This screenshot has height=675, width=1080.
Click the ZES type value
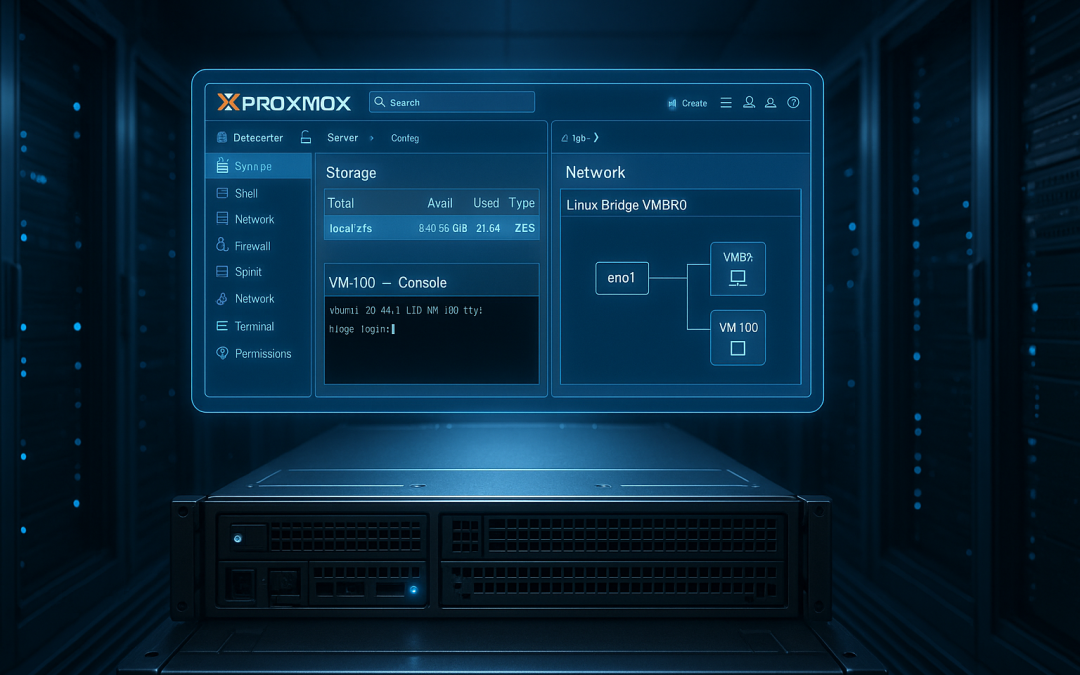(525, 229)
